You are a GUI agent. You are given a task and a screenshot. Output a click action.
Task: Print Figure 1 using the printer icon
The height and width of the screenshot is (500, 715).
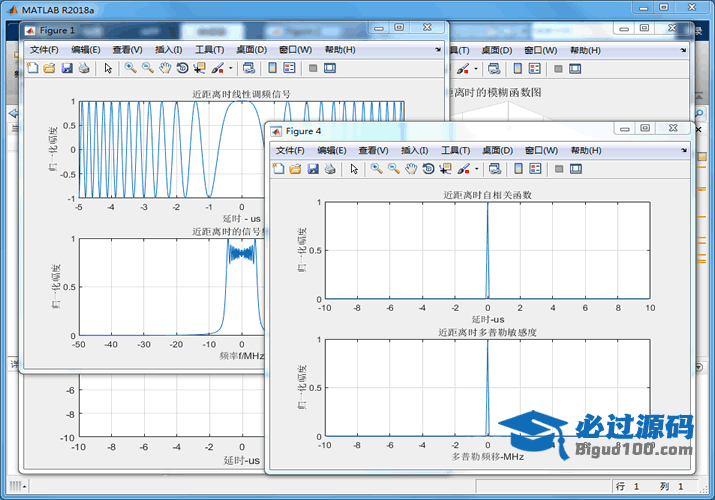[83, 68]
